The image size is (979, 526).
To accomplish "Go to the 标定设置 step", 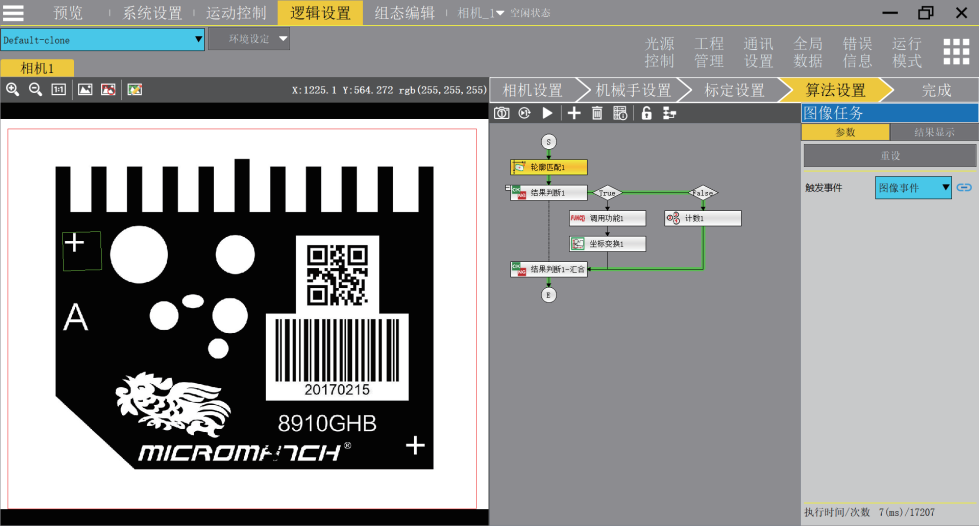I will click(x=734, y=90).
